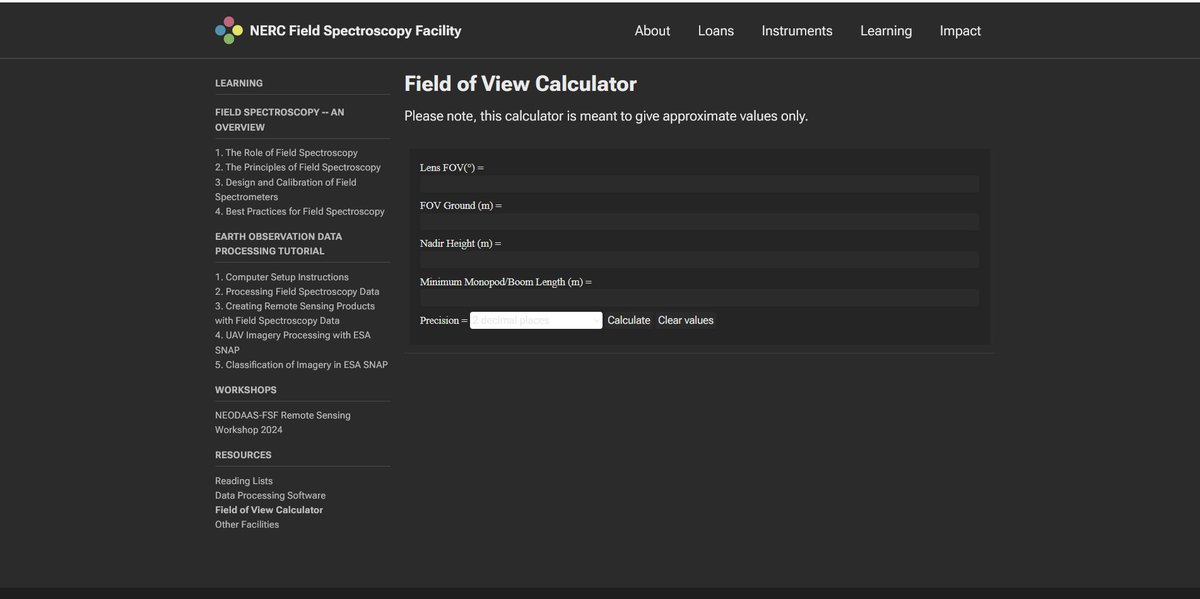Focus the Minimum Monopod/Boom Length input field

click(699, 298)
